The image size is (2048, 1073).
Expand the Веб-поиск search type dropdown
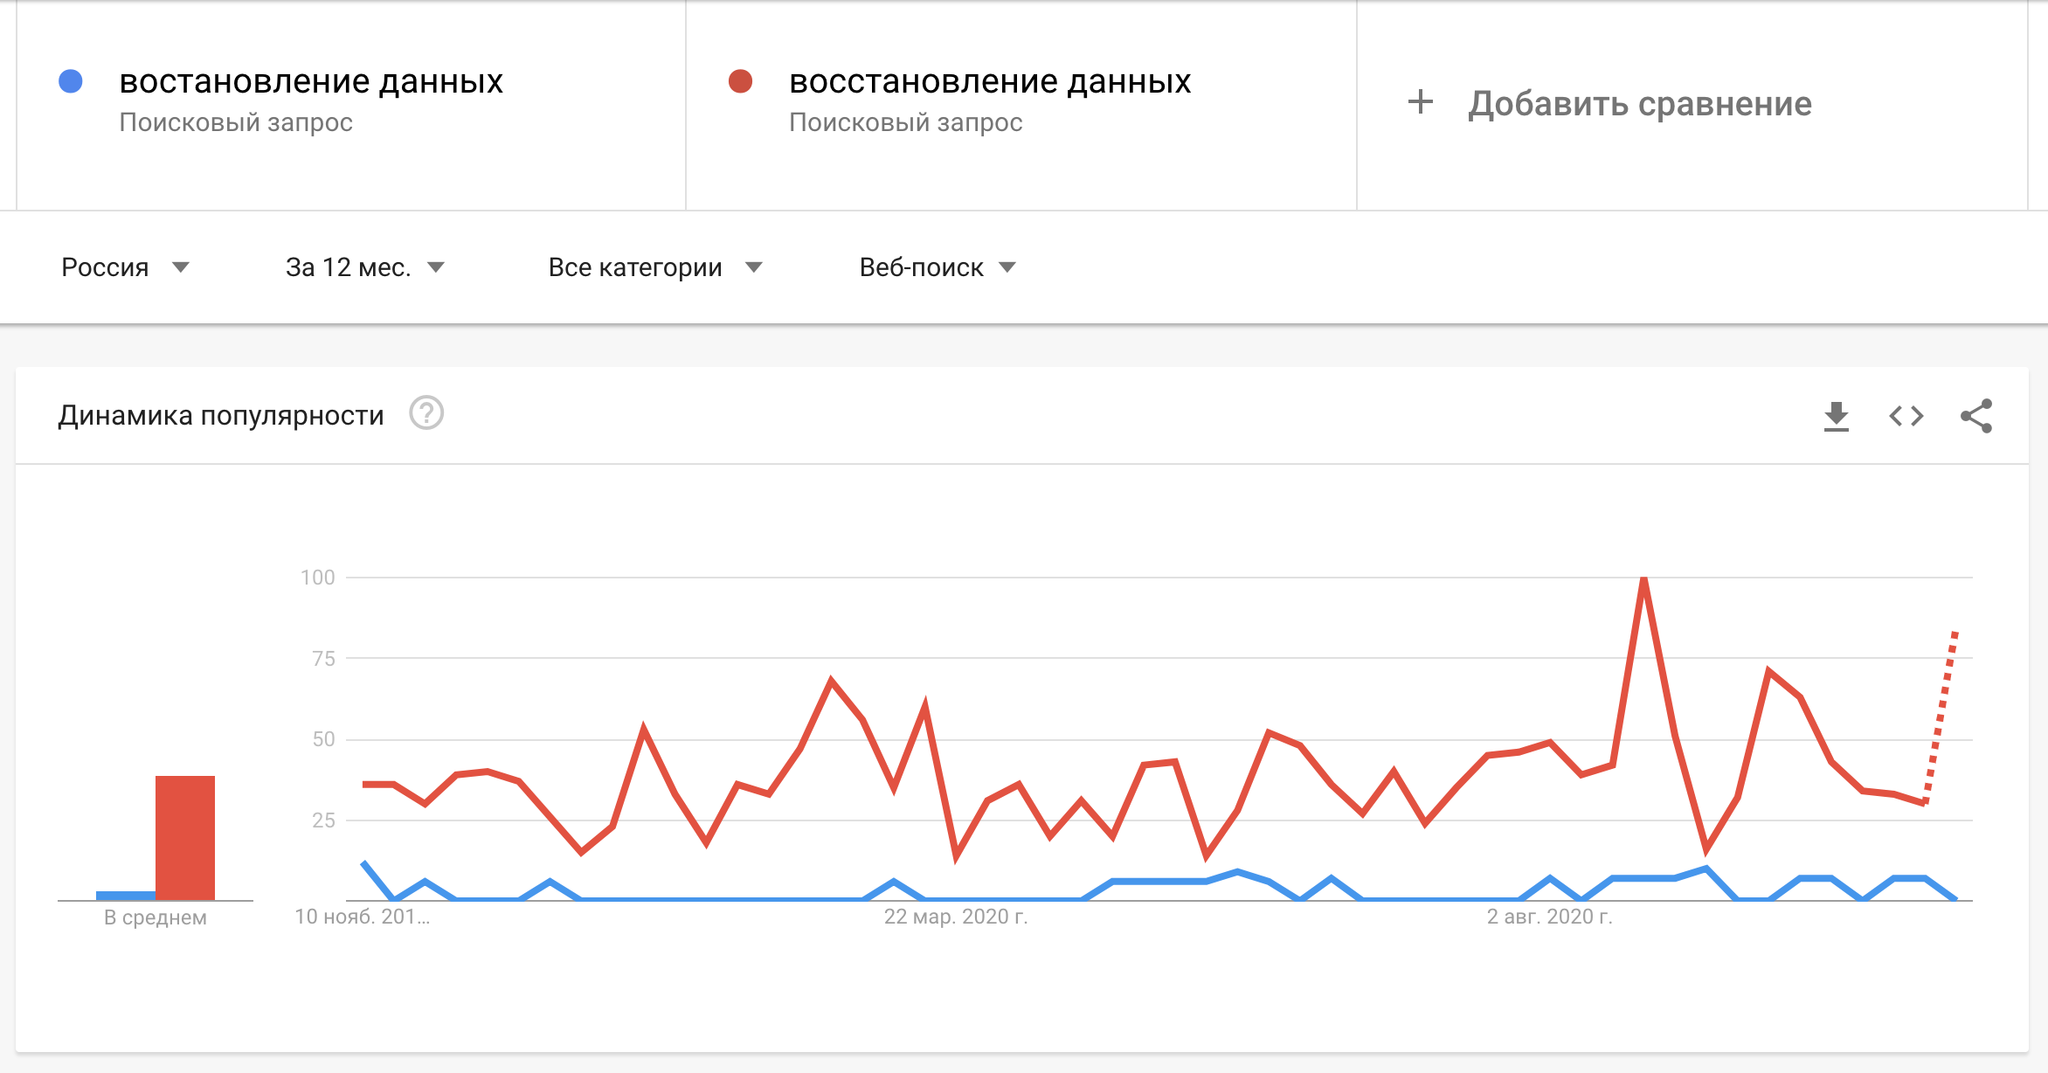[938, 267]
